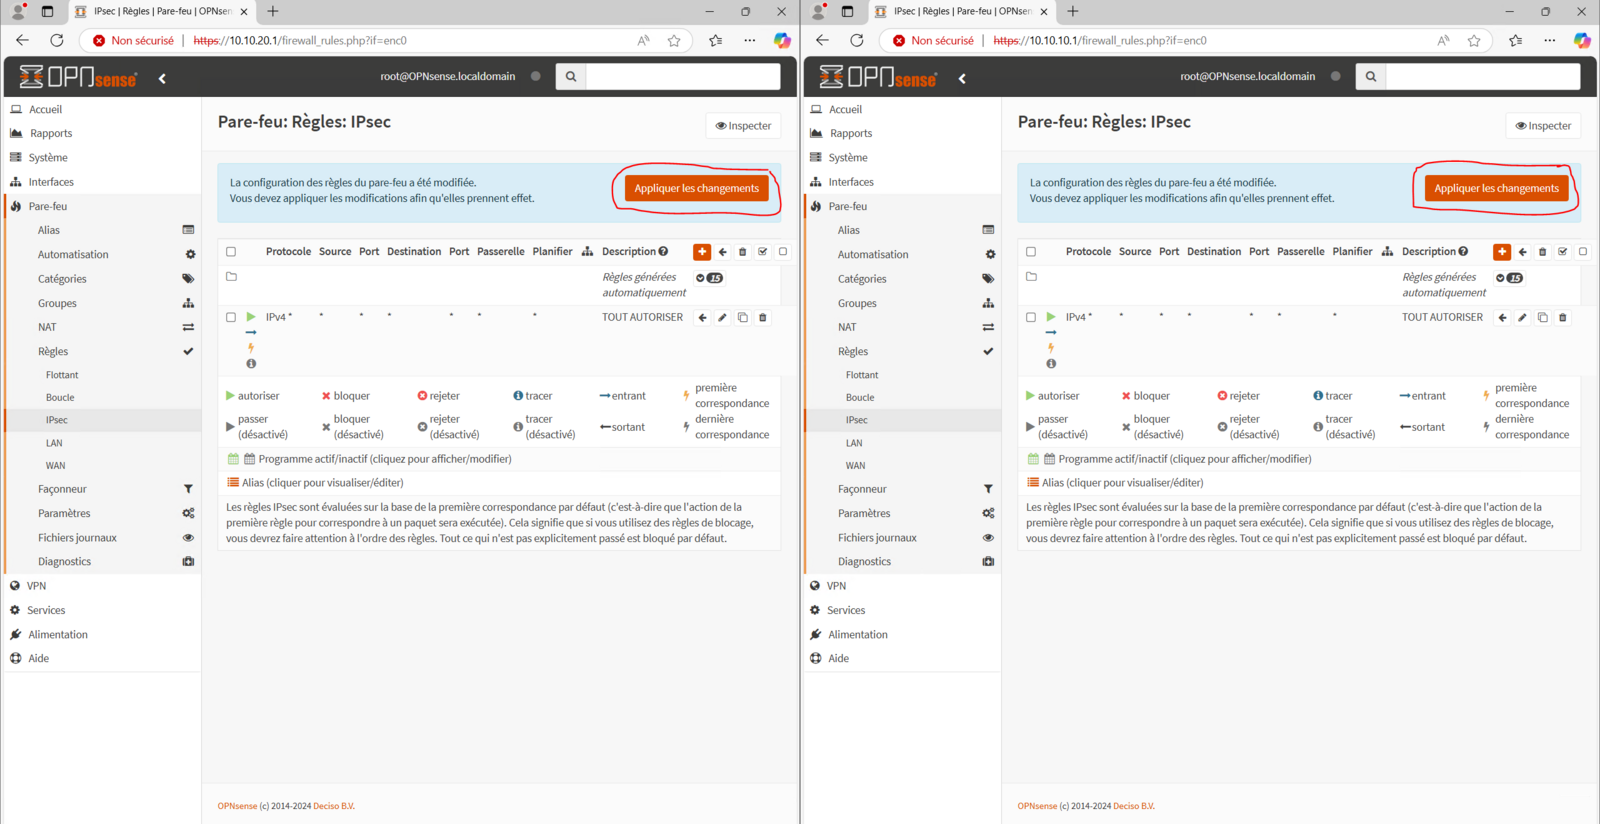1600x824 pixels.
Task: Reload the page in the right browser window
Action: (857, 40)
